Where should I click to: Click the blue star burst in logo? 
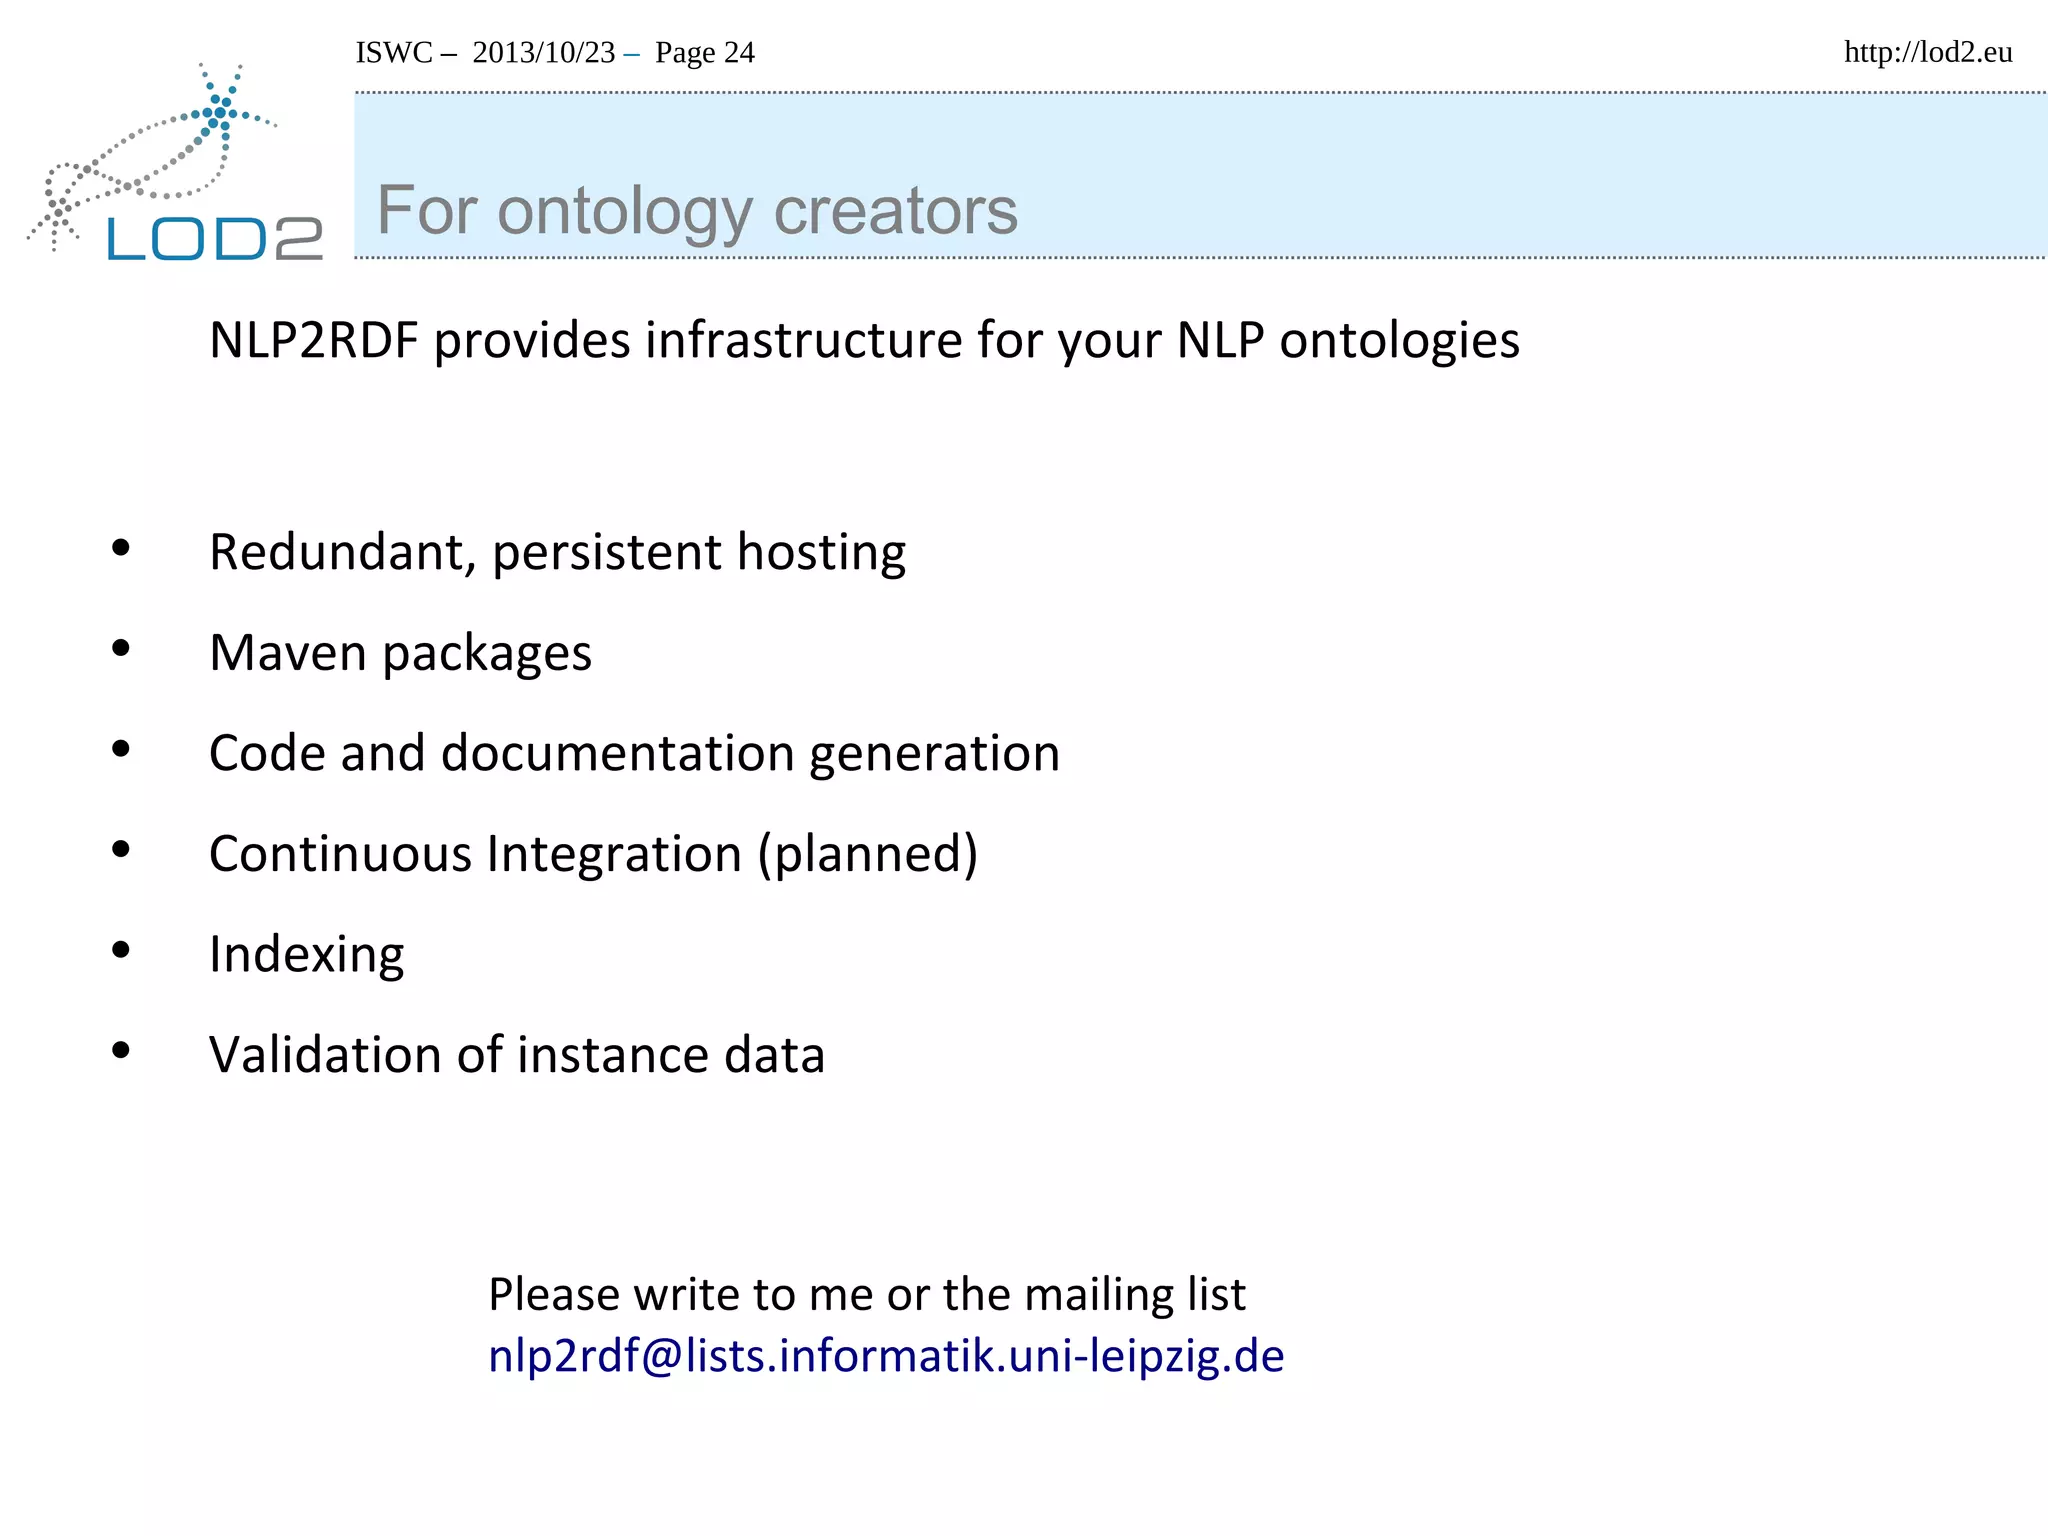pos(220,110)
